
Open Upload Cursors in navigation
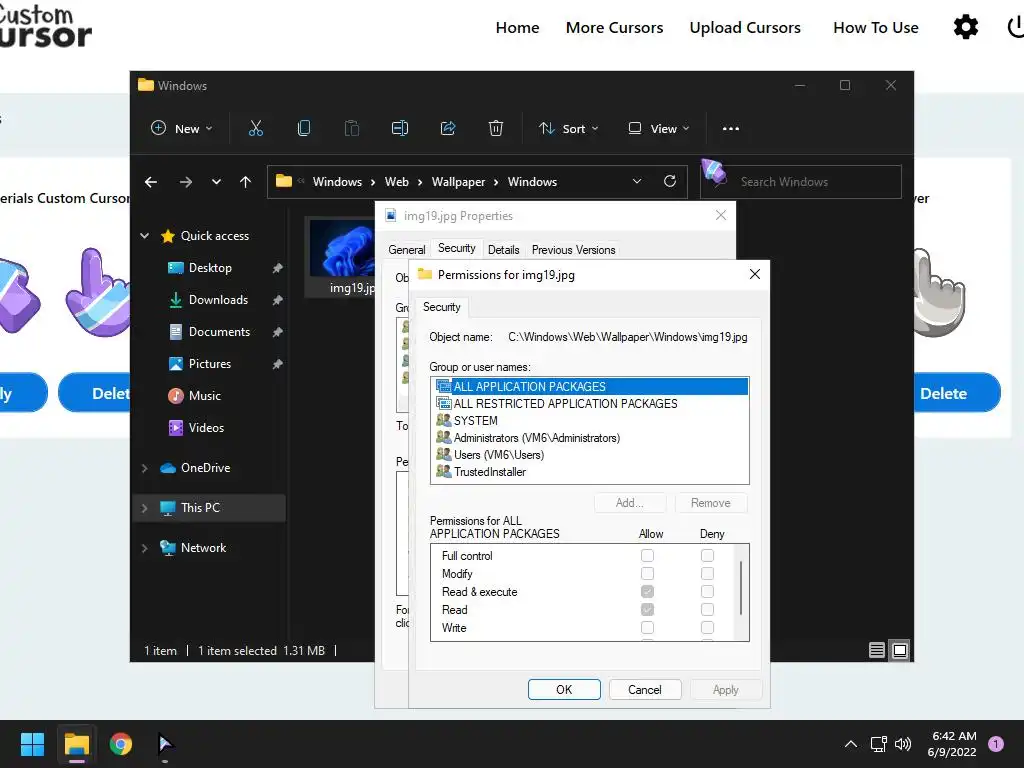745,27
